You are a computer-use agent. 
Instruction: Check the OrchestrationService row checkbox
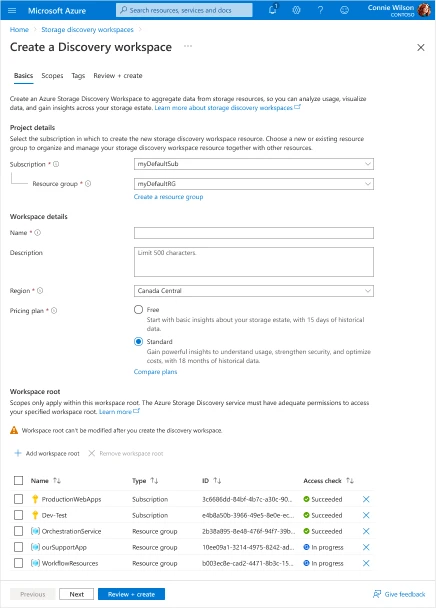(18, 531)
